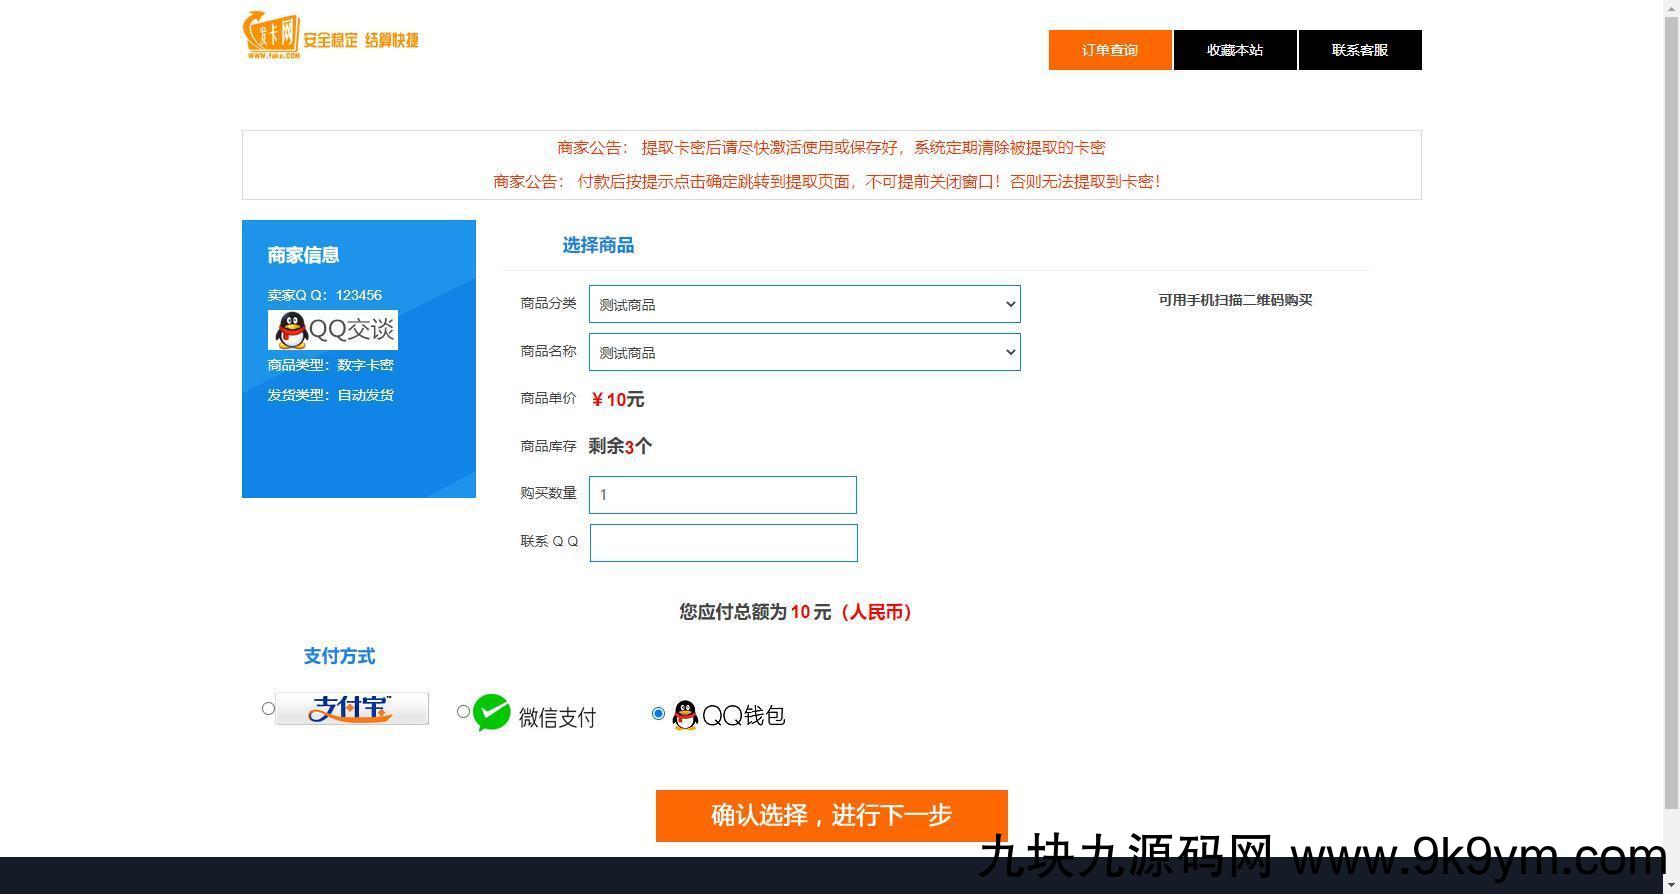Image resolution: width=1680 pixels, height=894 pixels.
Task: Open the 订单查询 tab
Action: [1110, 50]
